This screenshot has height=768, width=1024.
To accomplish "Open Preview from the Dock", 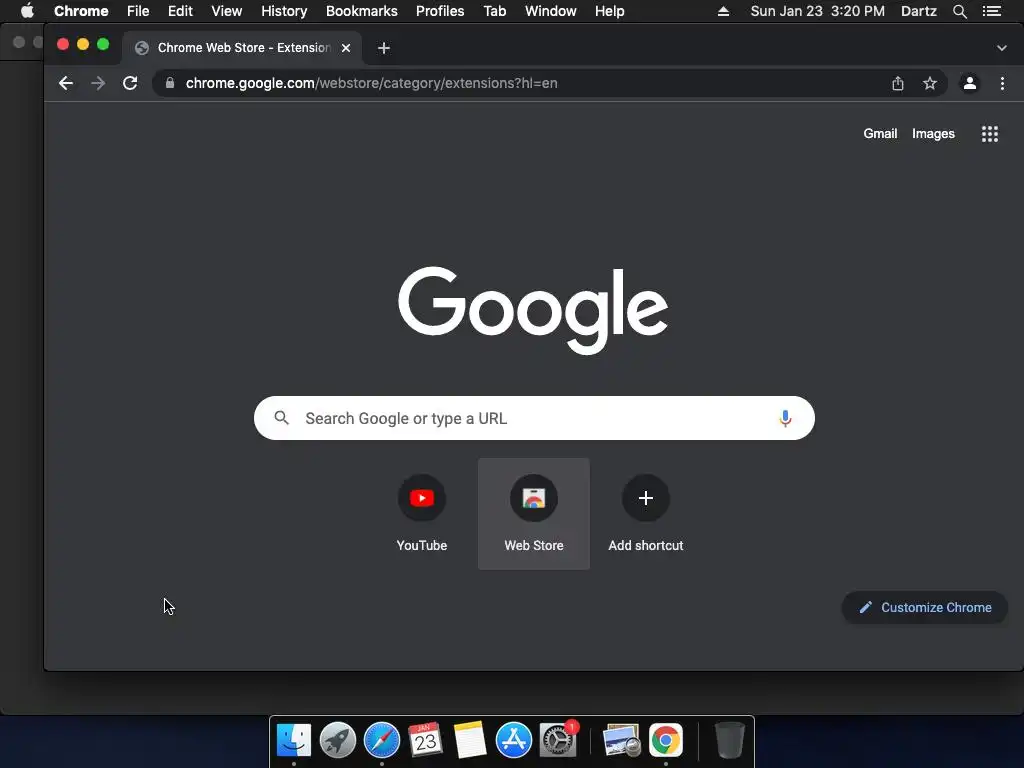I will pos(622,740).
